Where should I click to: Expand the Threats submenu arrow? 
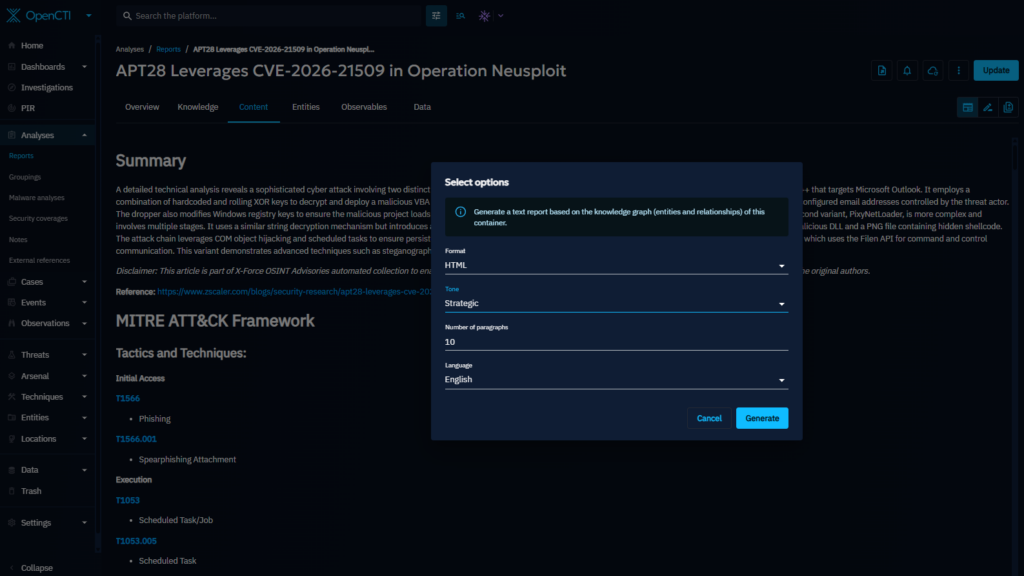(84, 355)
